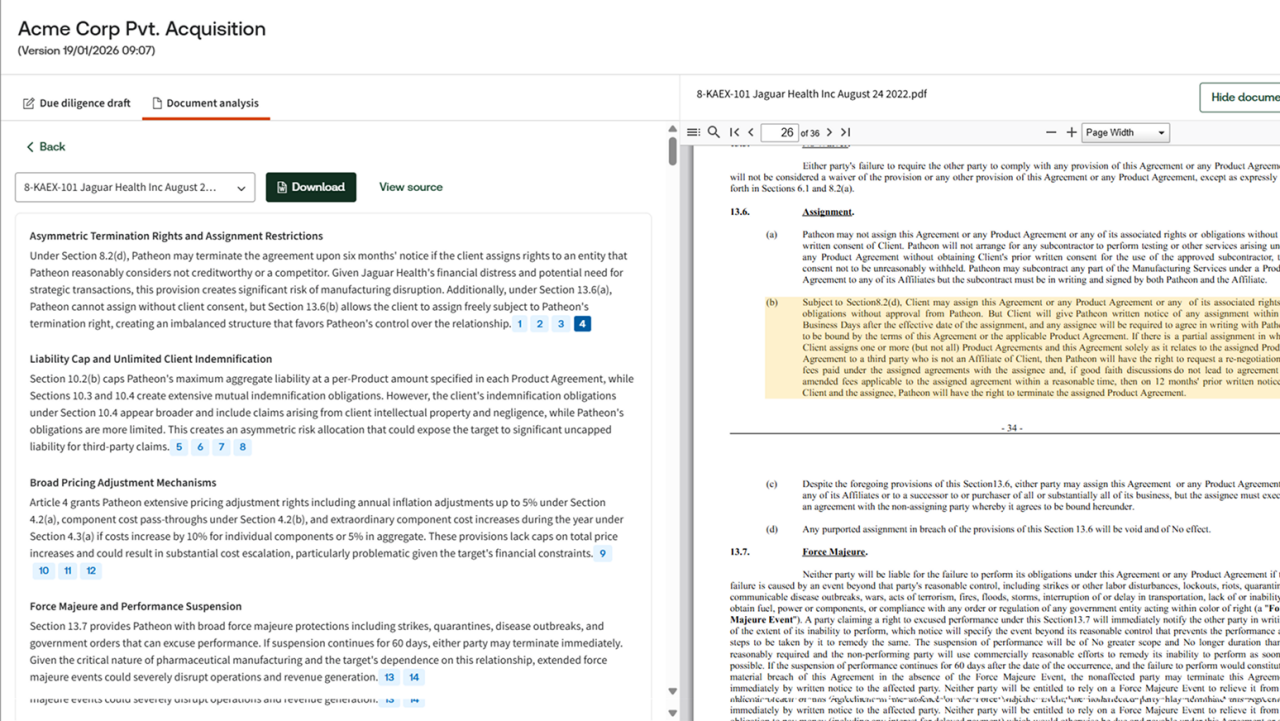Click the Download button
Image resolution: width=1280 pixels, height=721 pixels.
(310, 187)
